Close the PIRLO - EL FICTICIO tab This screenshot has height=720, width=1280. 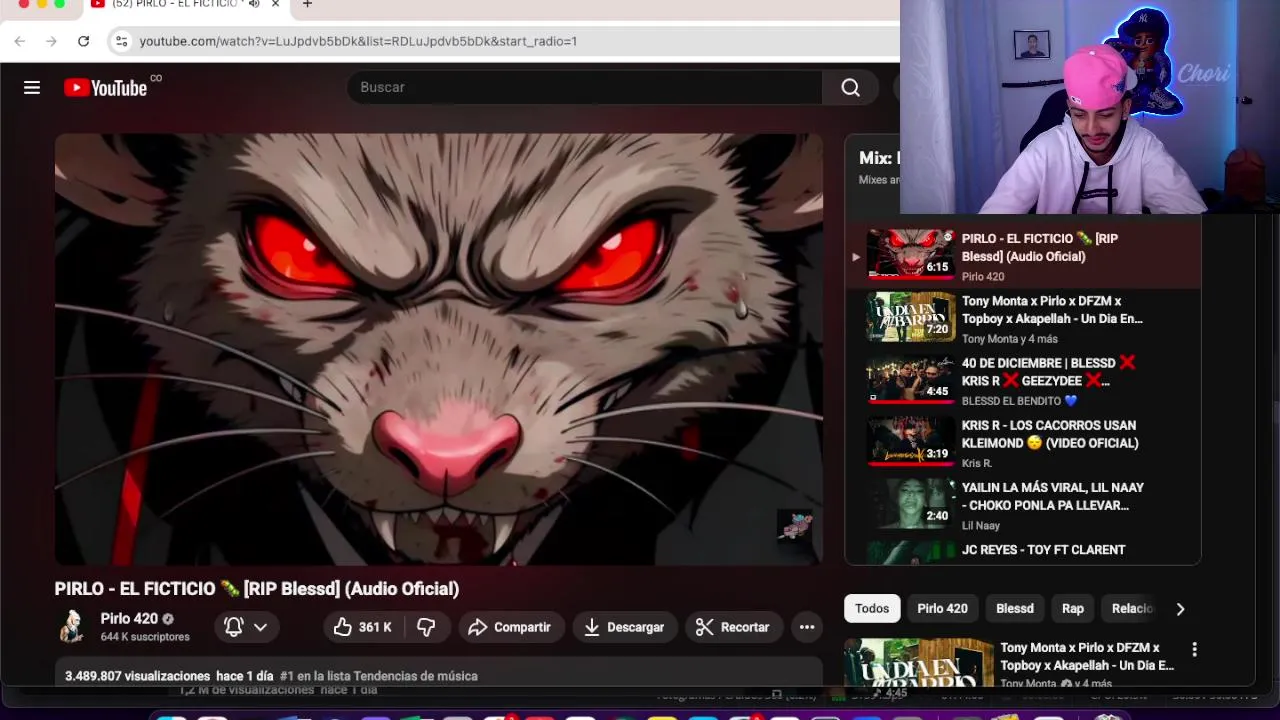pos(275,4)
